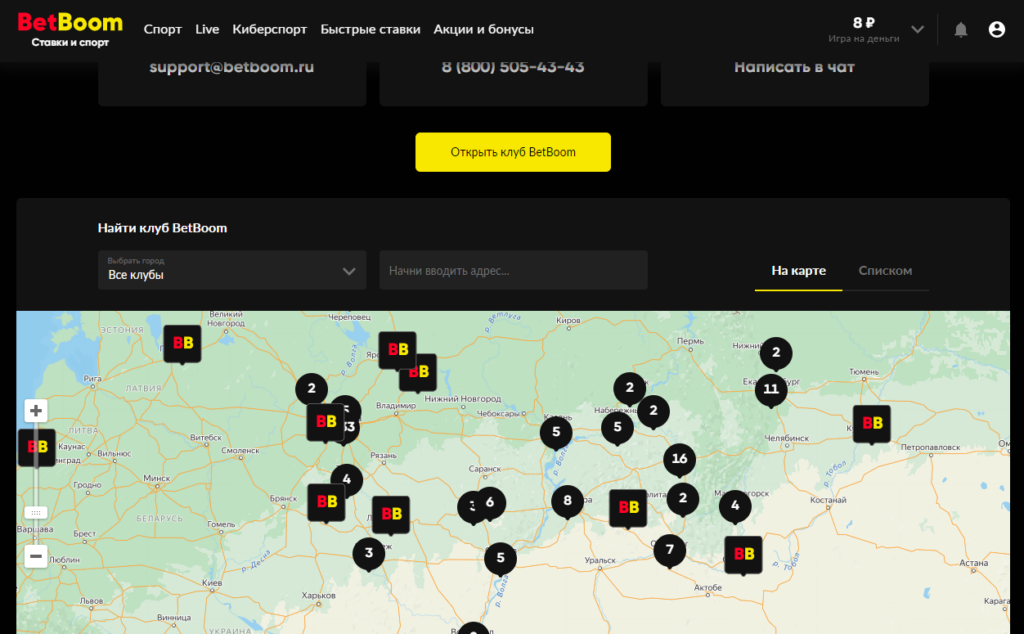Zoom out the map with minus button

[x=36, y=556]
